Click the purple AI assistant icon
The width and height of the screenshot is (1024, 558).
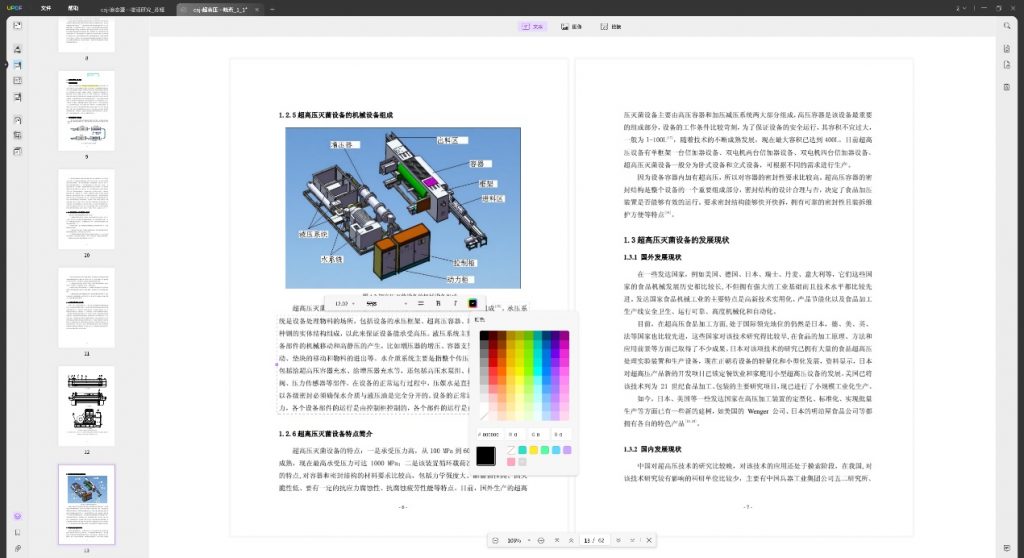click(x=18, y=516)
